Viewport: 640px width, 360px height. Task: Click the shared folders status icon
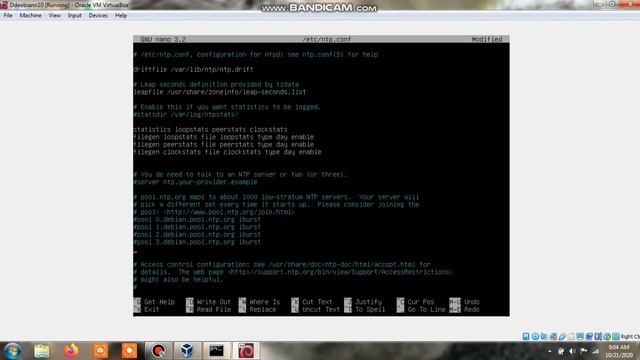pos(571,336)
